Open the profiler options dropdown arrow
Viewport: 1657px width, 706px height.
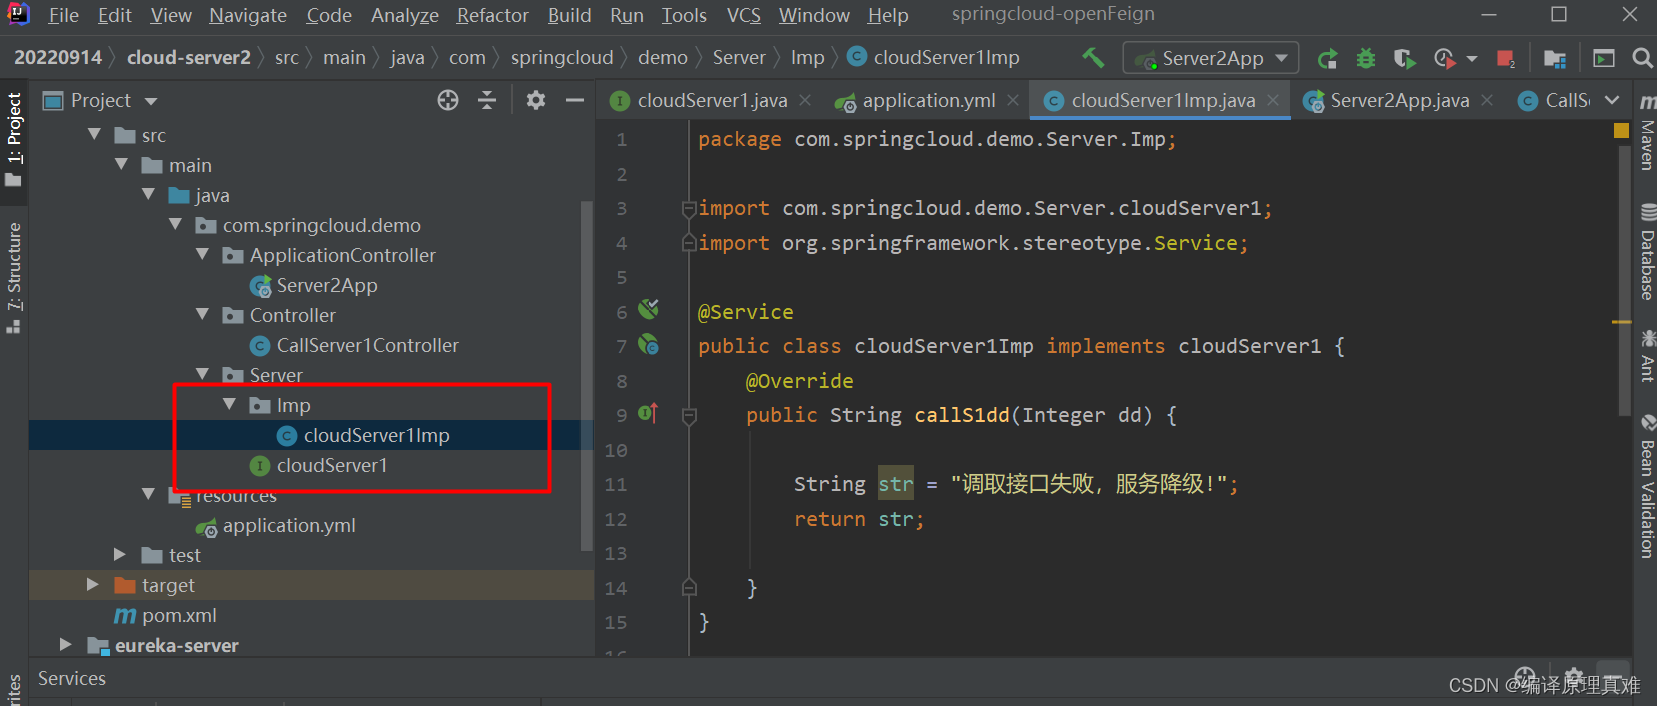tap(1471, 59)
